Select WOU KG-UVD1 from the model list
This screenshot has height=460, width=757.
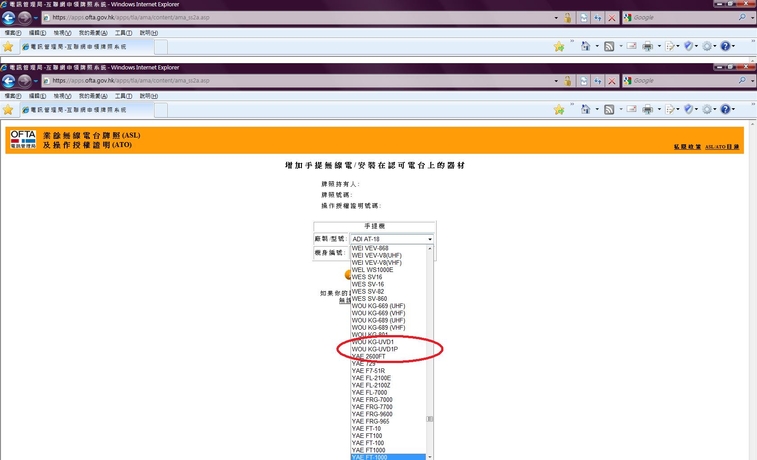click(x=373, y=342)
